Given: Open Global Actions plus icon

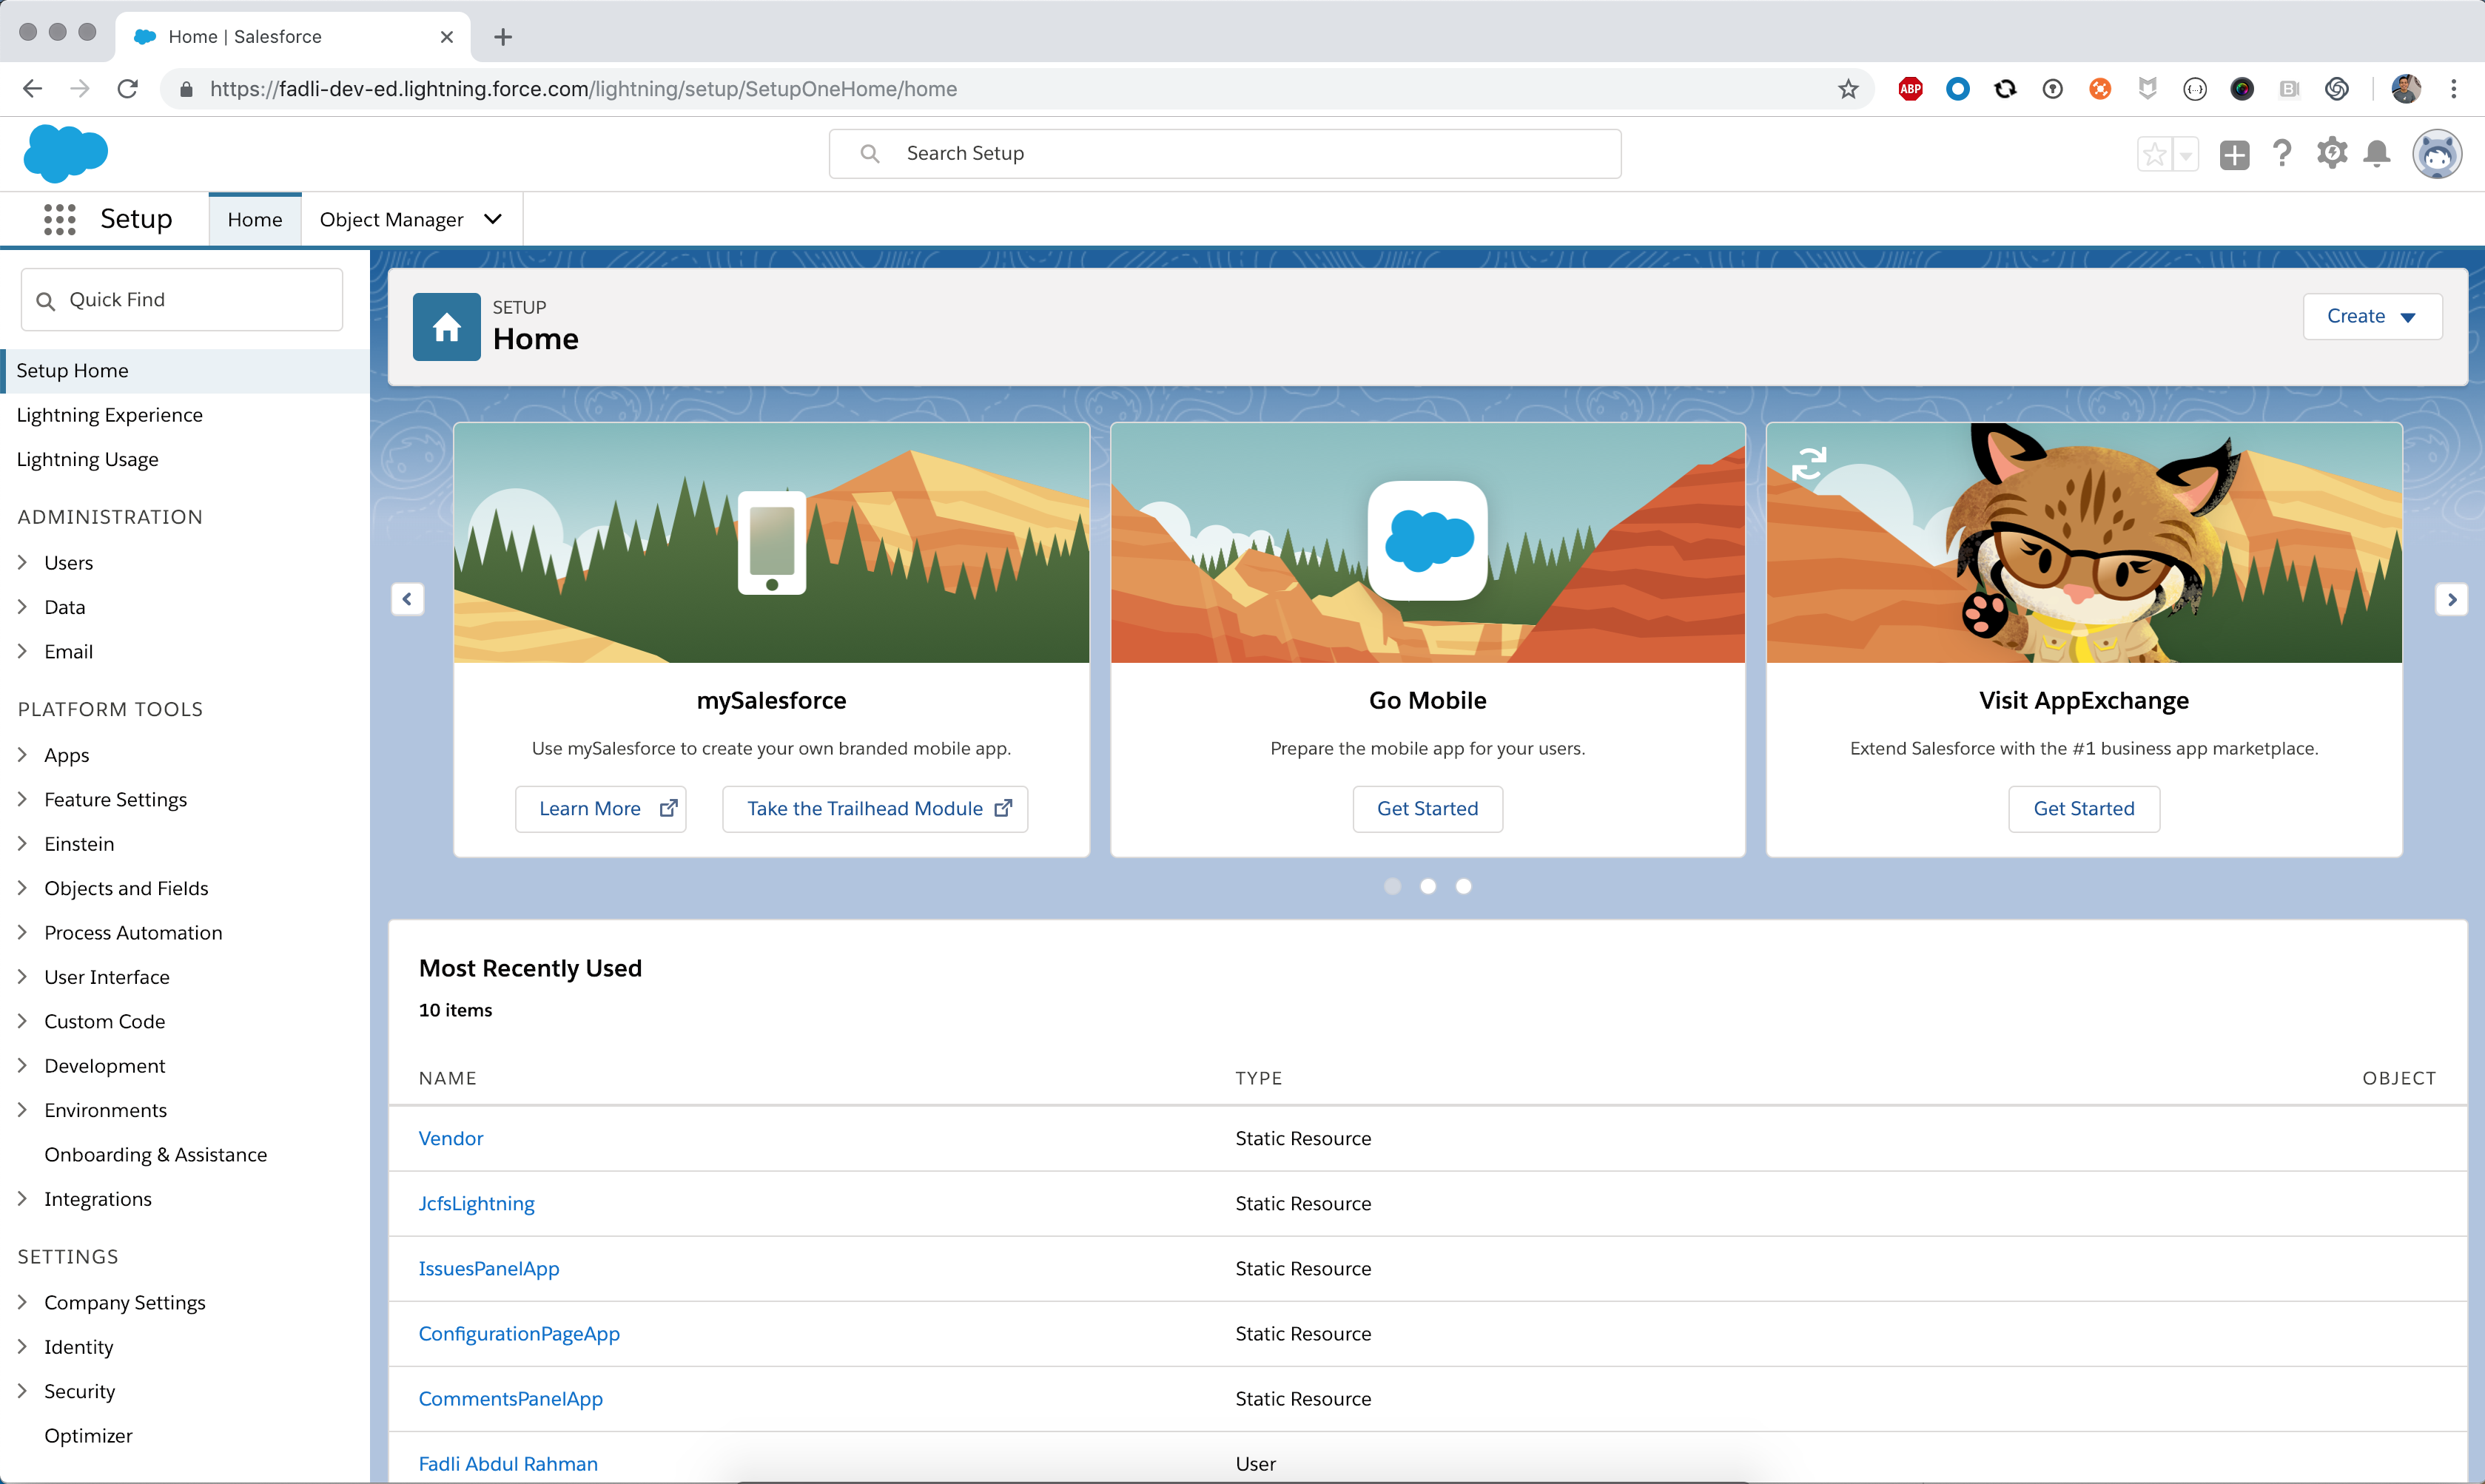Looking at the screenshot, I should point(2234,154).
